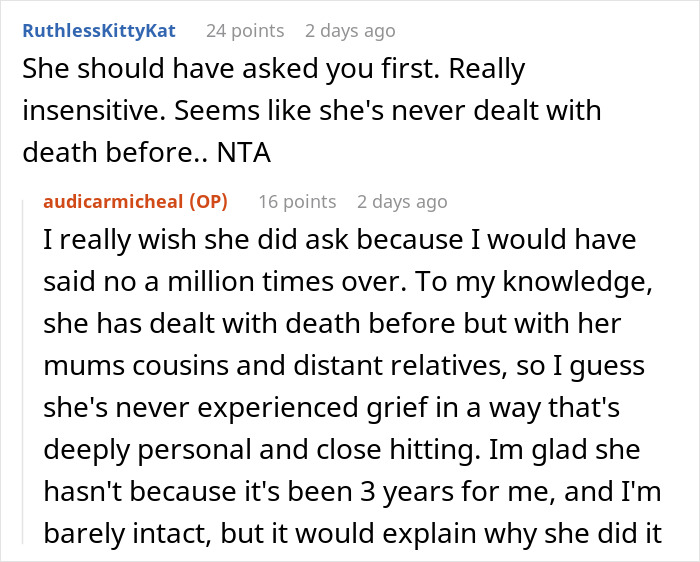Open RuthlessKittyKat comment's 2 days ago timestamp

[x=350, y=31]
